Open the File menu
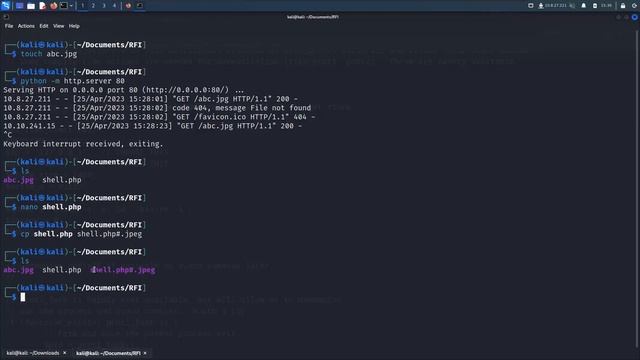This screenshot has height=360, width=640. click(9, 26)
